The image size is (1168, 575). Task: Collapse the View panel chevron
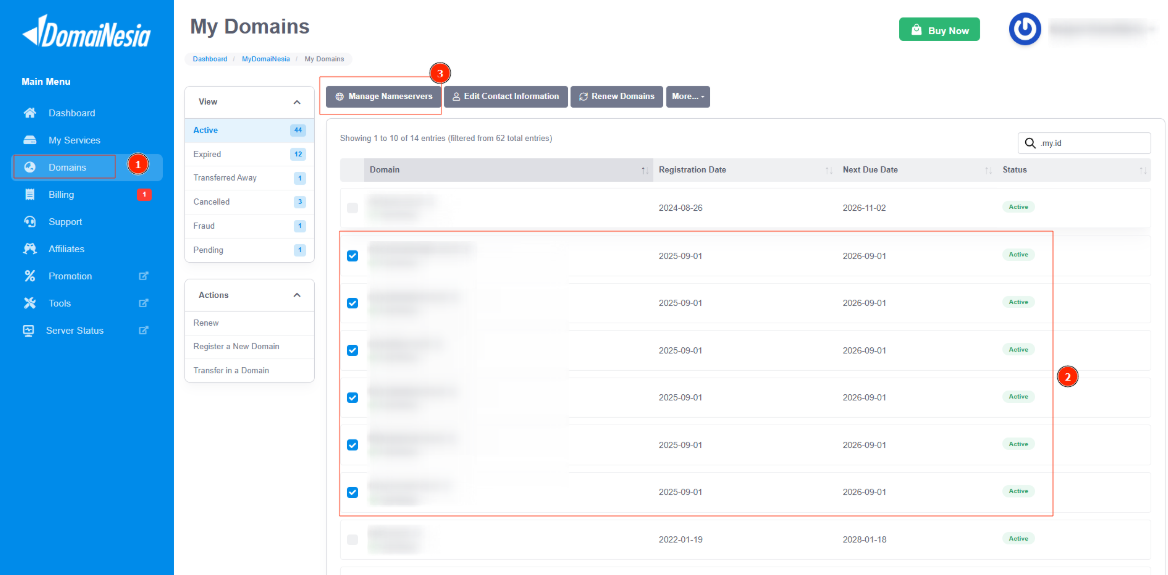click(297, 102)
